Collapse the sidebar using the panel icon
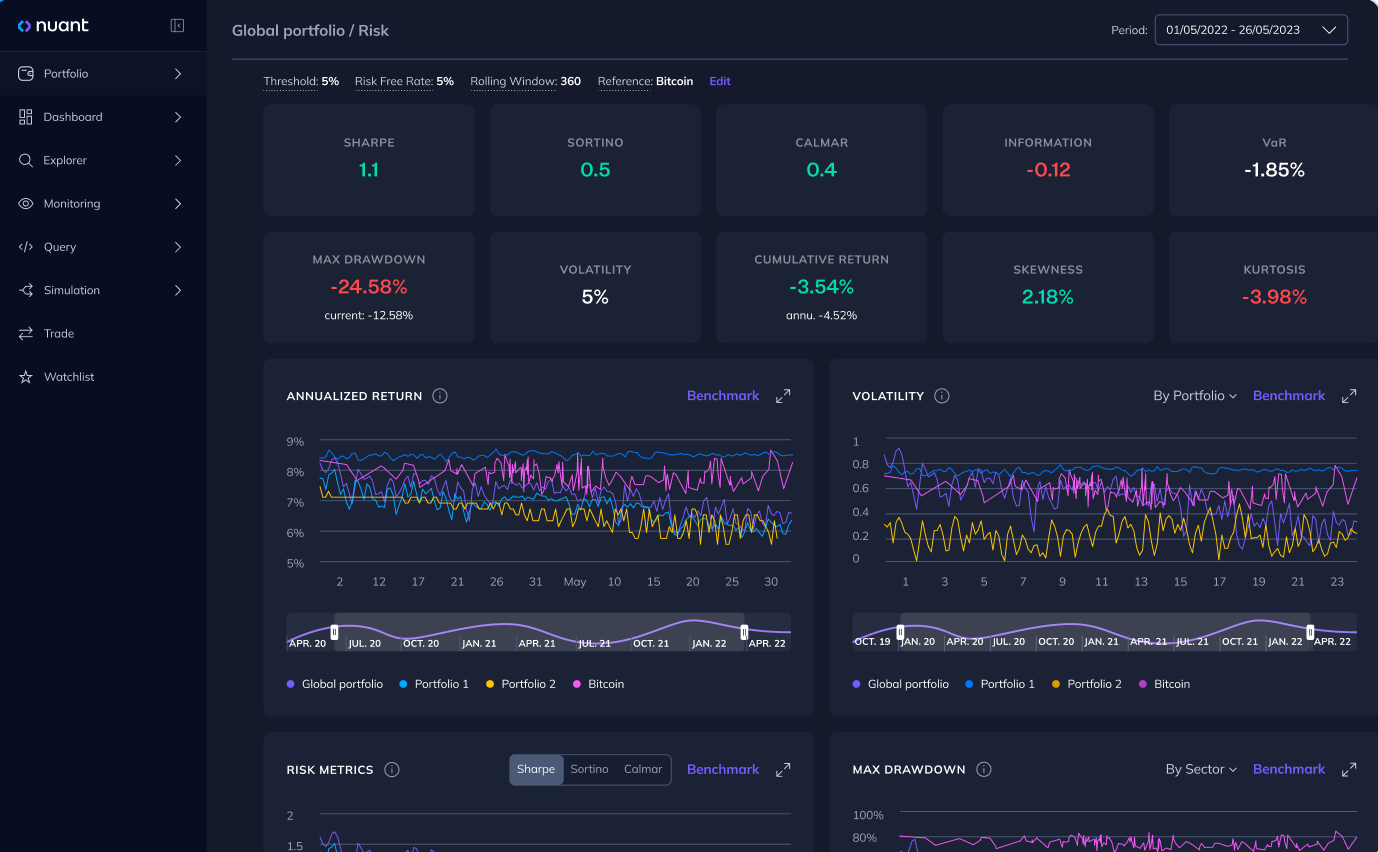Image resolution: width=1378 pixels, height=852 pixels. 177,25
